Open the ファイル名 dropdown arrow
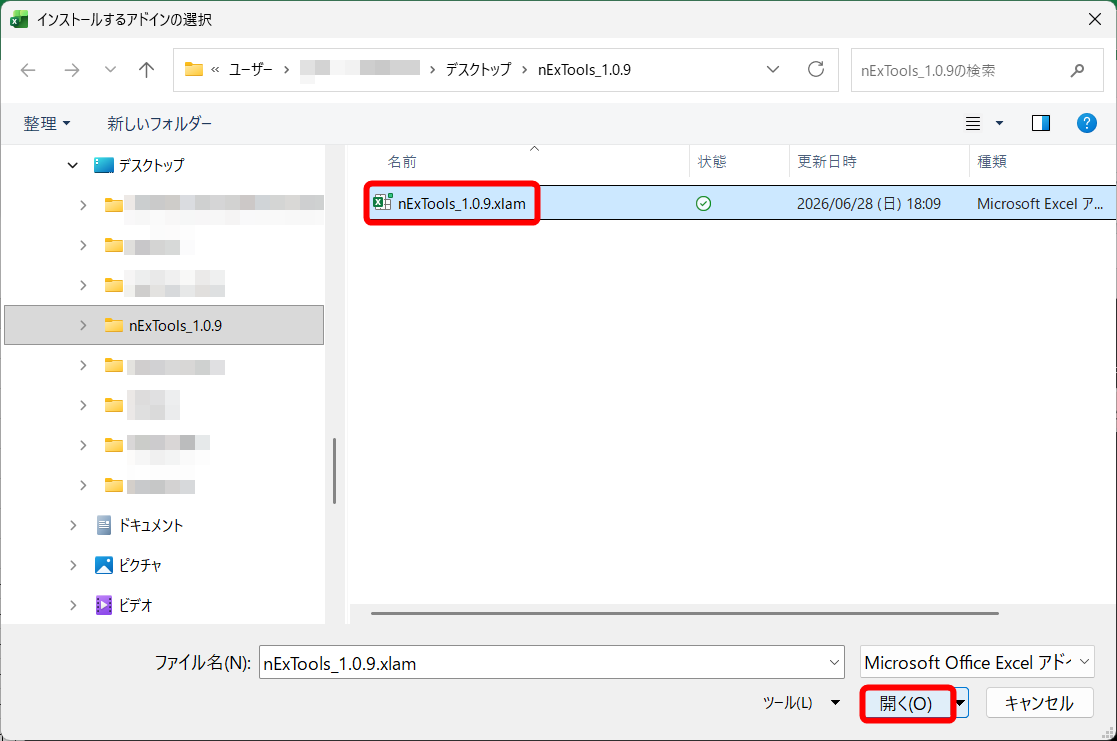1117x741 pixels. click(x=834, y=663)
